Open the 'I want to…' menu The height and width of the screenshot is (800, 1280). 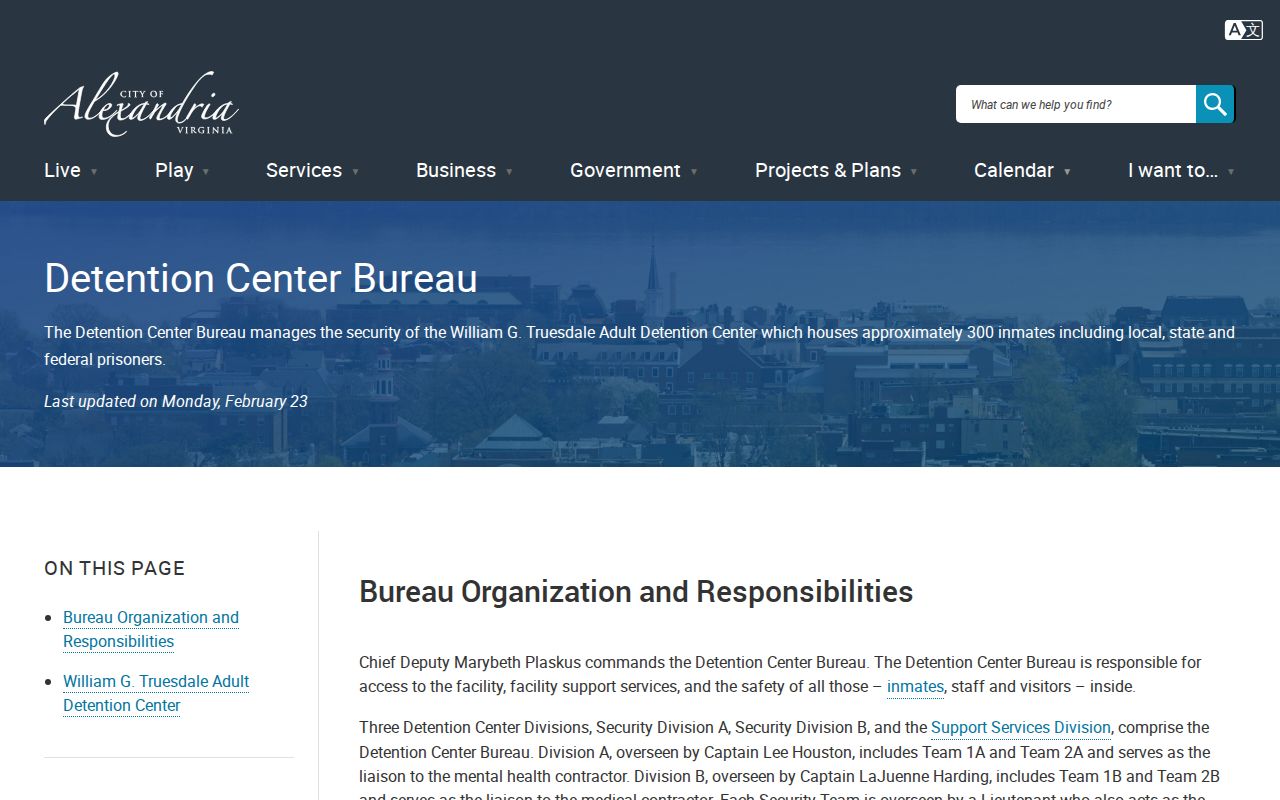(1173, 170)
